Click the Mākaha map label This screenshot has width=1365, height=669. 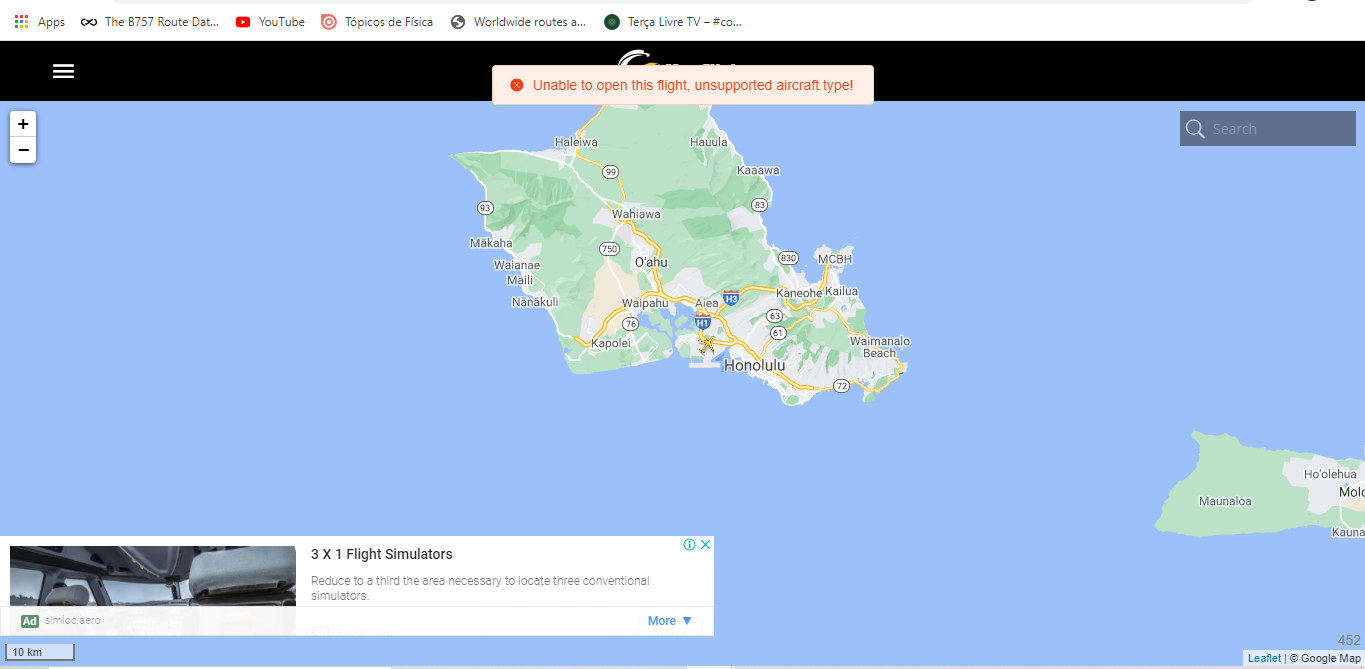coord(491,243)
